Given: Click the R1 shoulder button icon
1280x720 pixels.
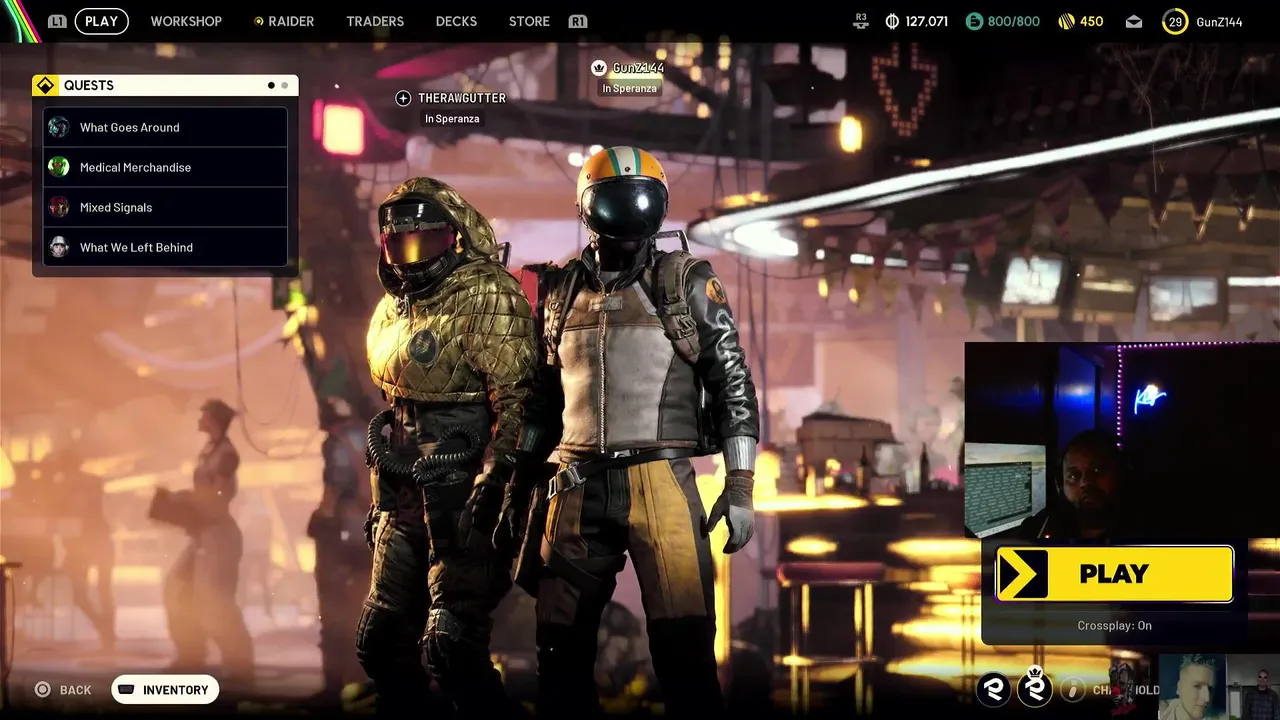Looking at the screenshot, I should coord(577,21).
